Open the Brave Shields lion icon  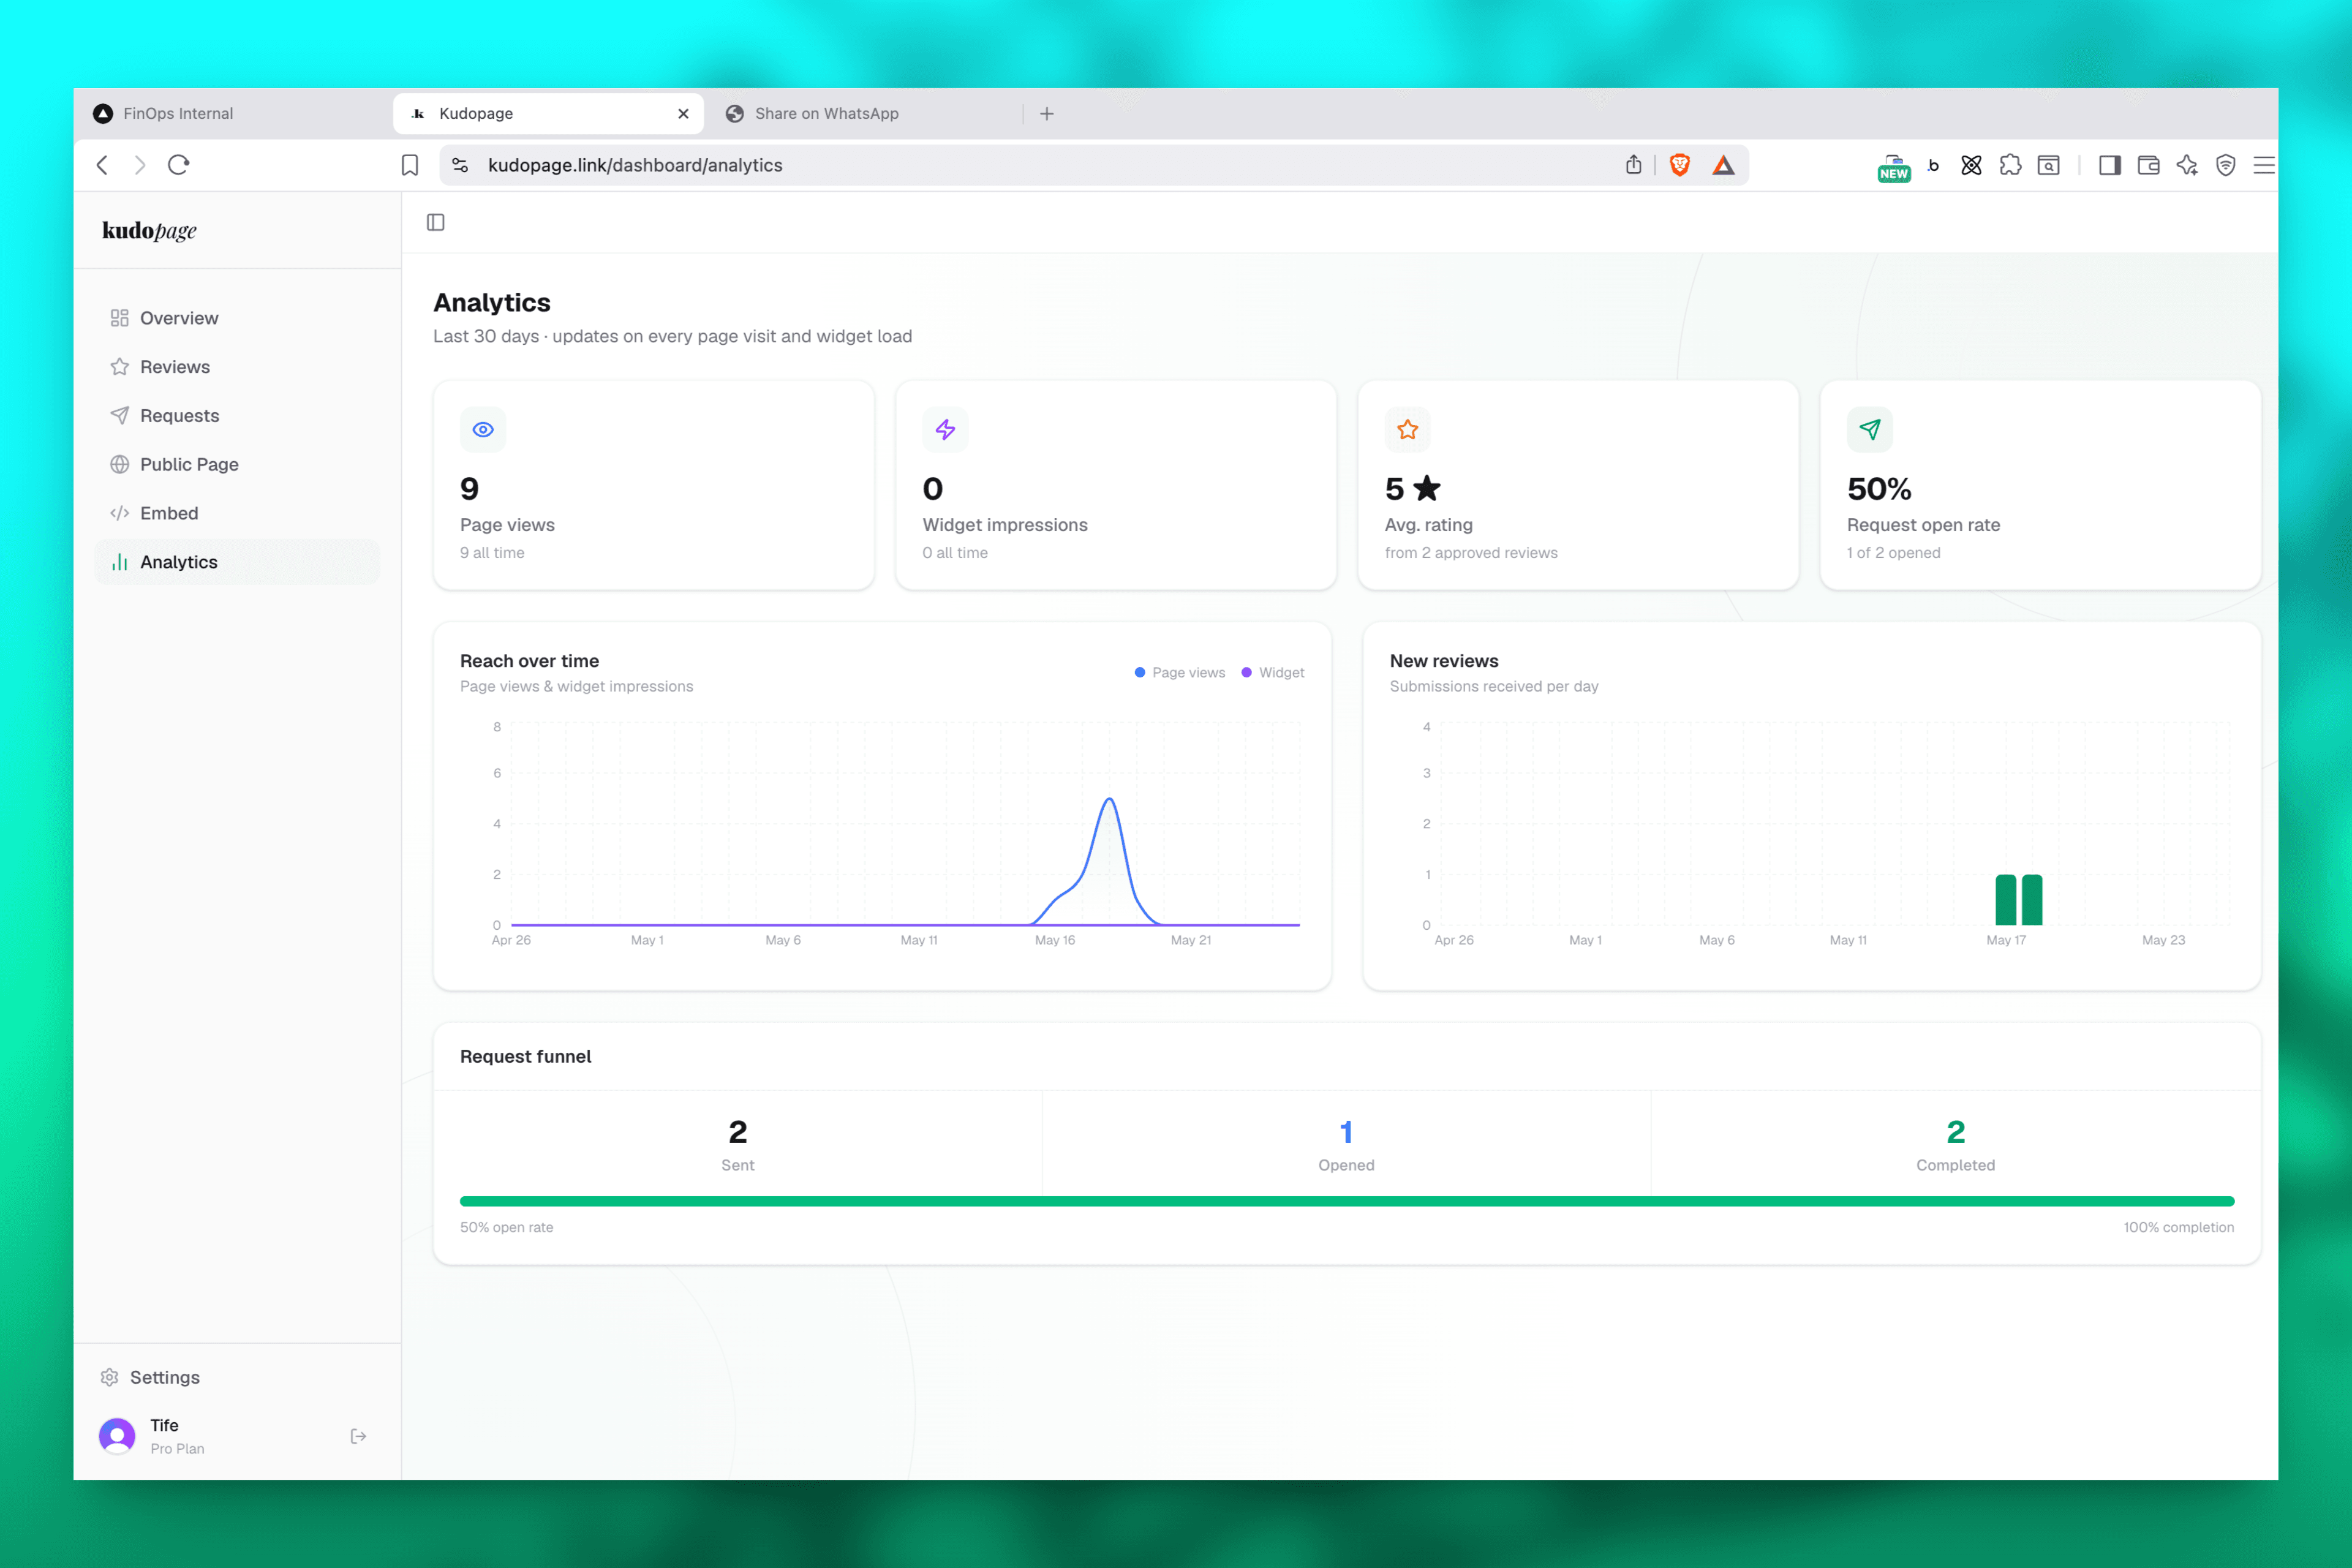coord(1680,165)
